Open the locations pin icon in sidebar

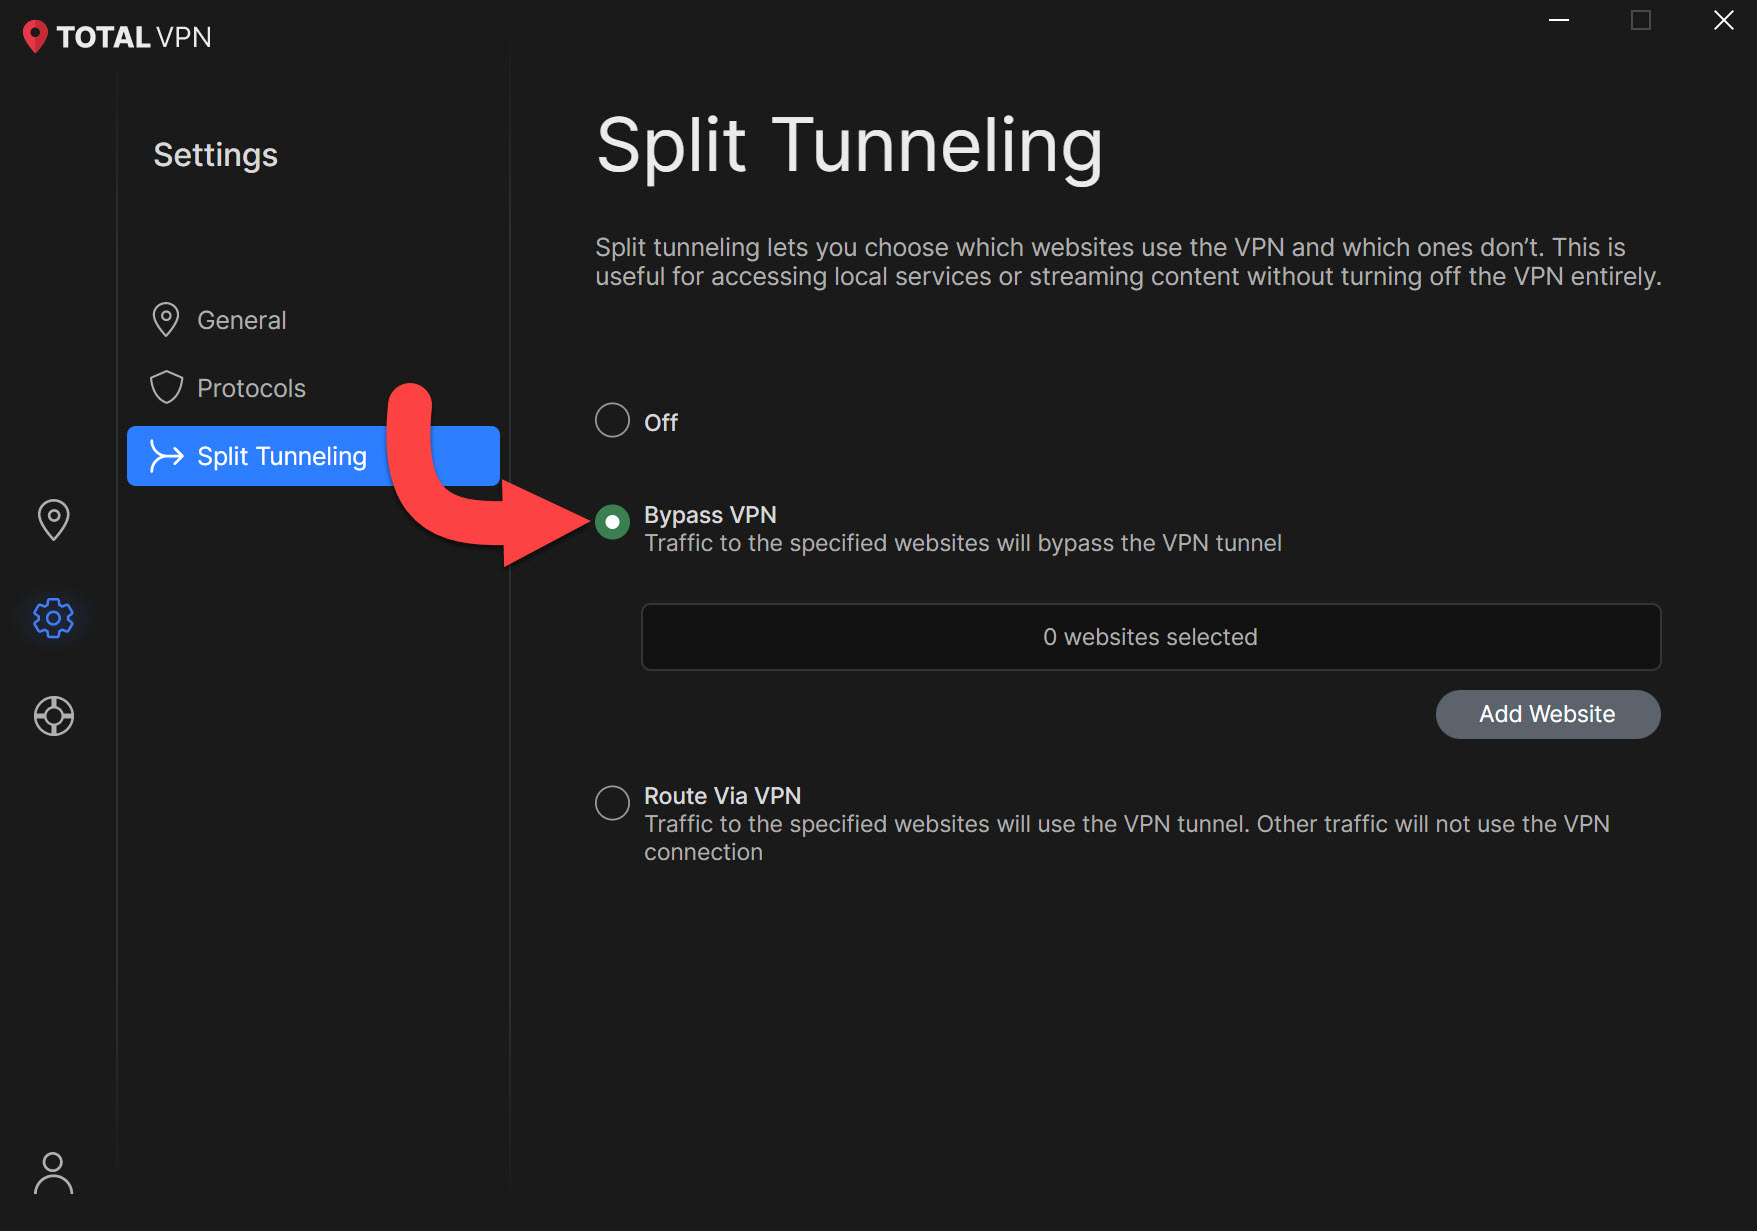(x=54, y=520)
